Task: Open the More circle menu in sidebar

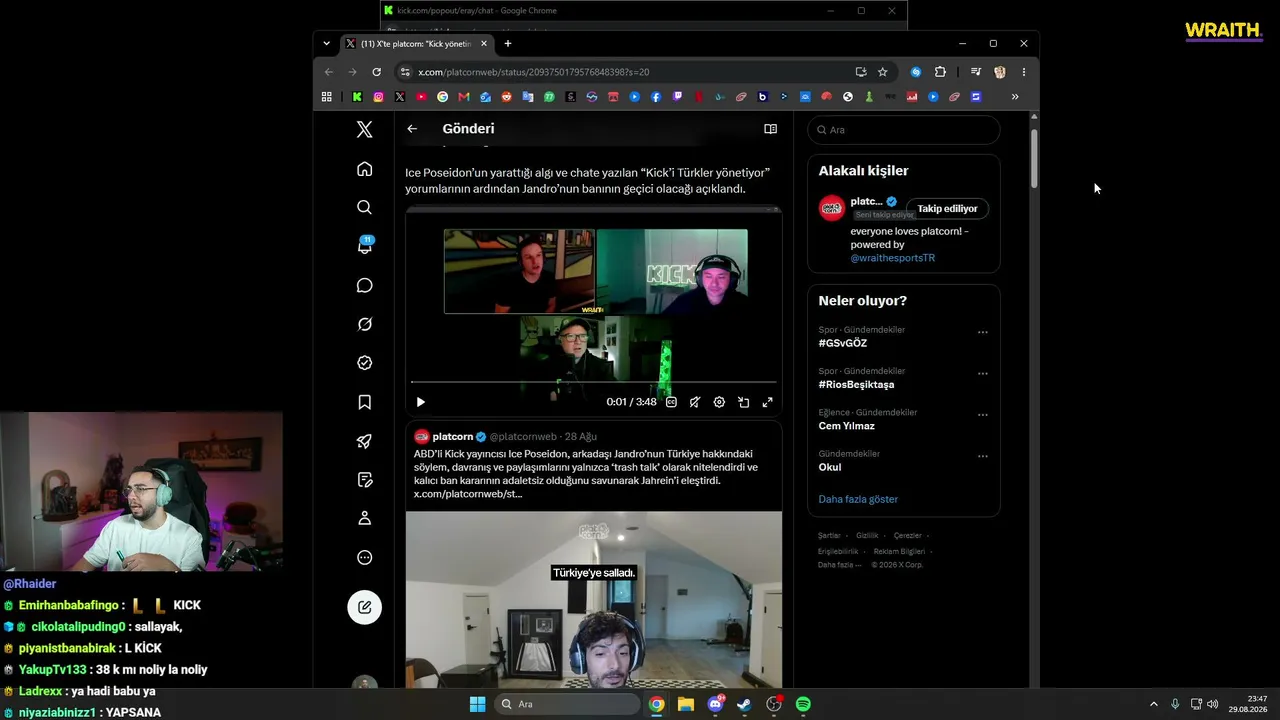Action: point(364,557)
